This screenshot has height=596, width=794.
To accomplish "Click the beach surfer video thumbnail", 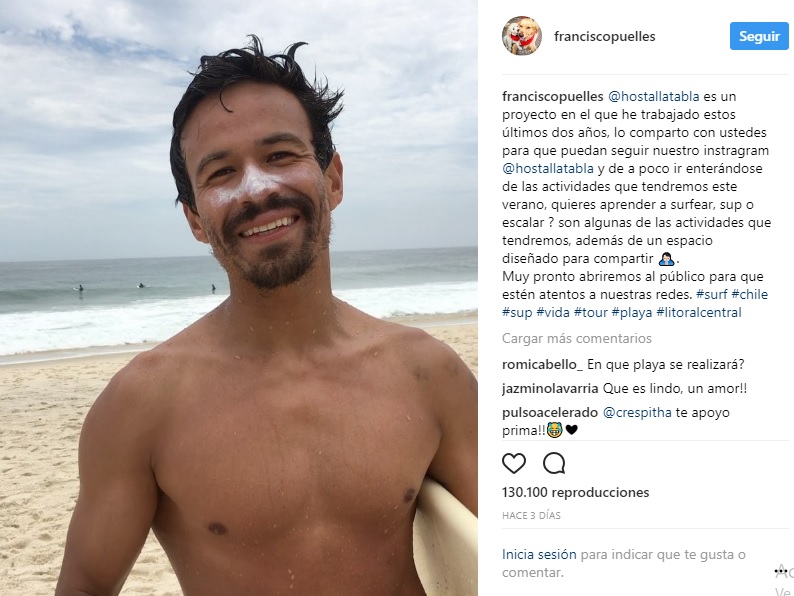I will pos(239,298).
